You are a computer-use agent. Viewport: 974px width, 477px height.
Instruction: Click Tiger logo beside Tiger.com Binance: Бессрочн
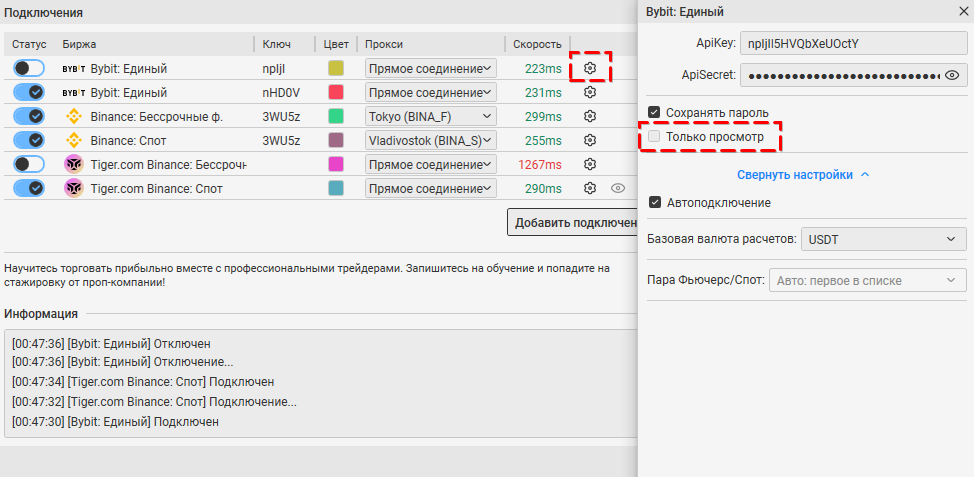tap(74, 164)
